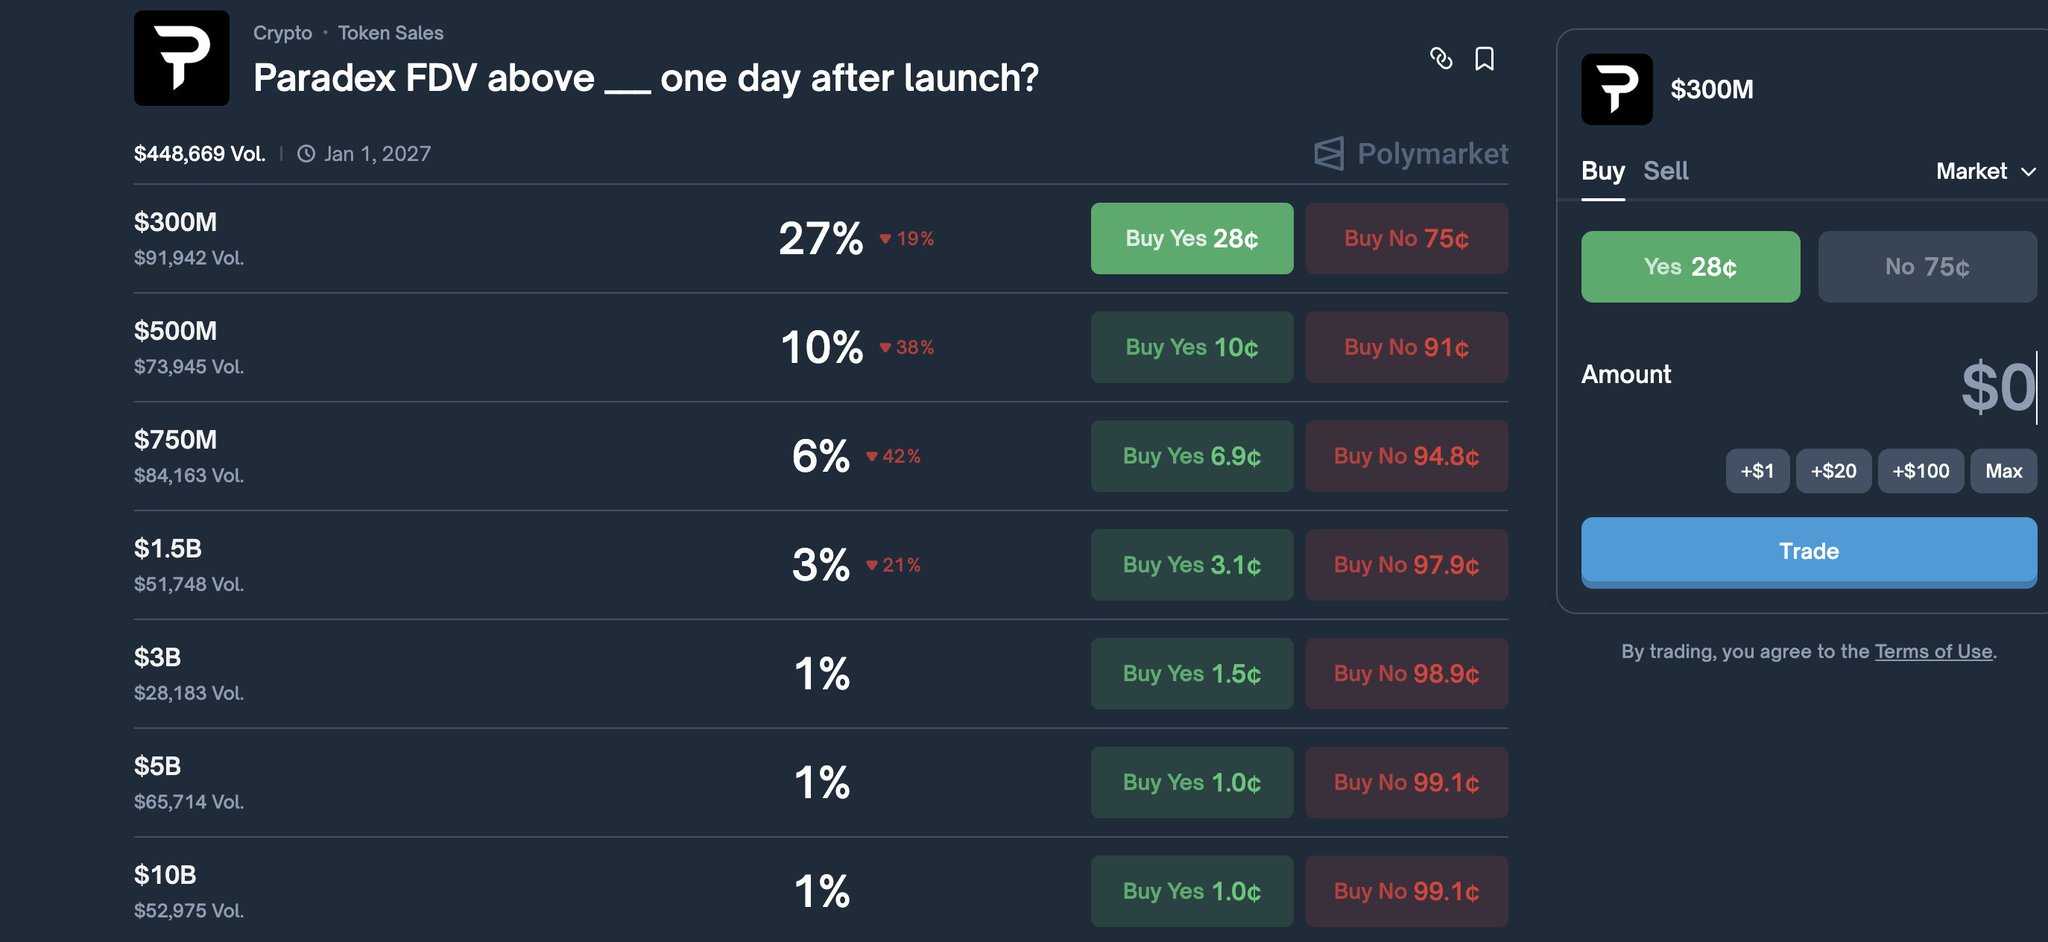
Task: Bookmark this Paradex market
Action: coord(1485,59)
